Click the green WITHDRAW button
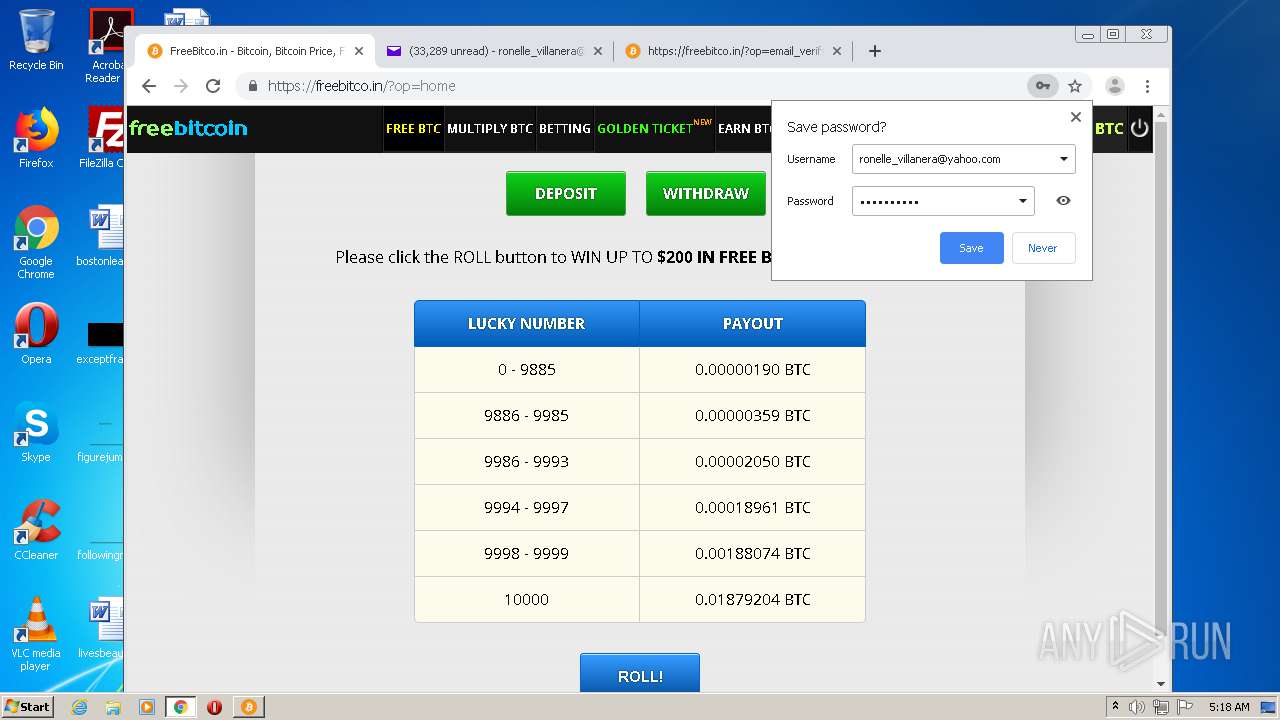Image resolution: width=1280 pixels, height=720 pixels. 706,193
